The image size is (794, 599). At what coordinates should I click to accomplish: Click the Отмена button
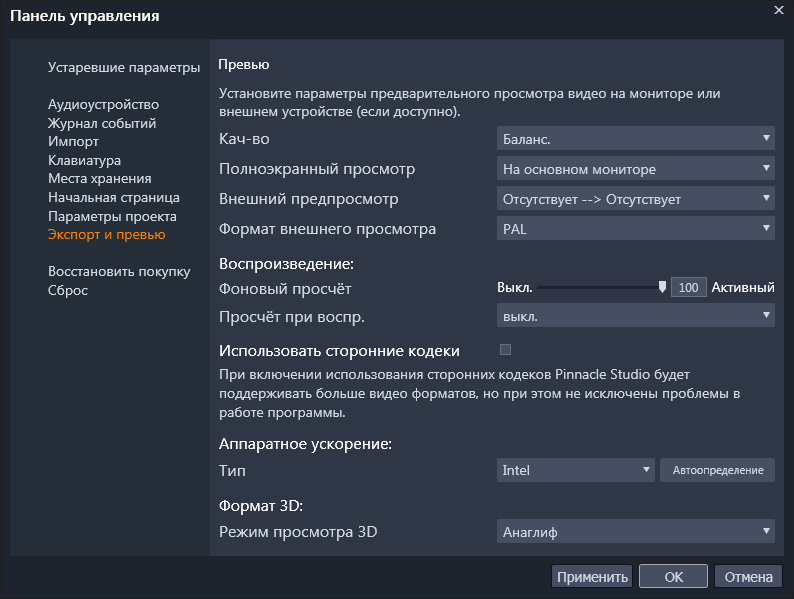point(749,577)
